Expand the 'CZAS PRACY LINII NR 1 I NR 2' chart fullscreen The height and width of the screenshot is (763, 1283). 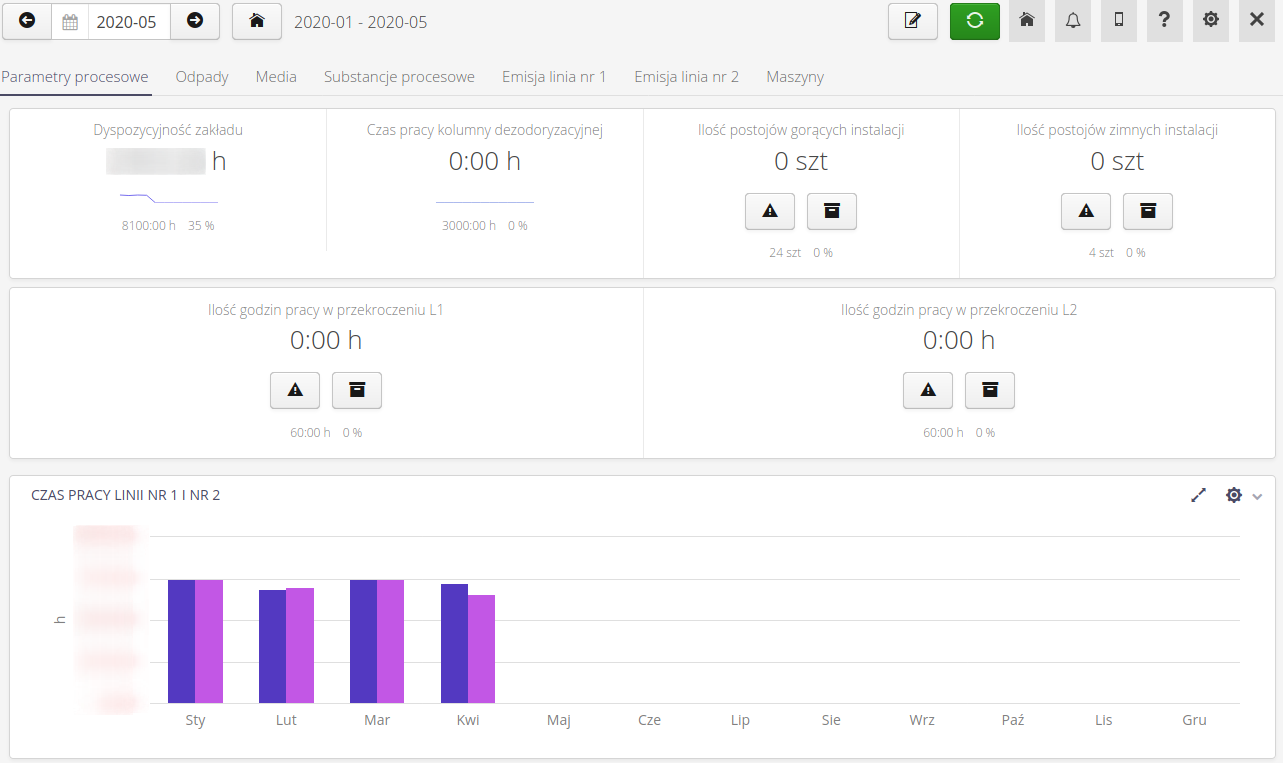(1198, 494)
